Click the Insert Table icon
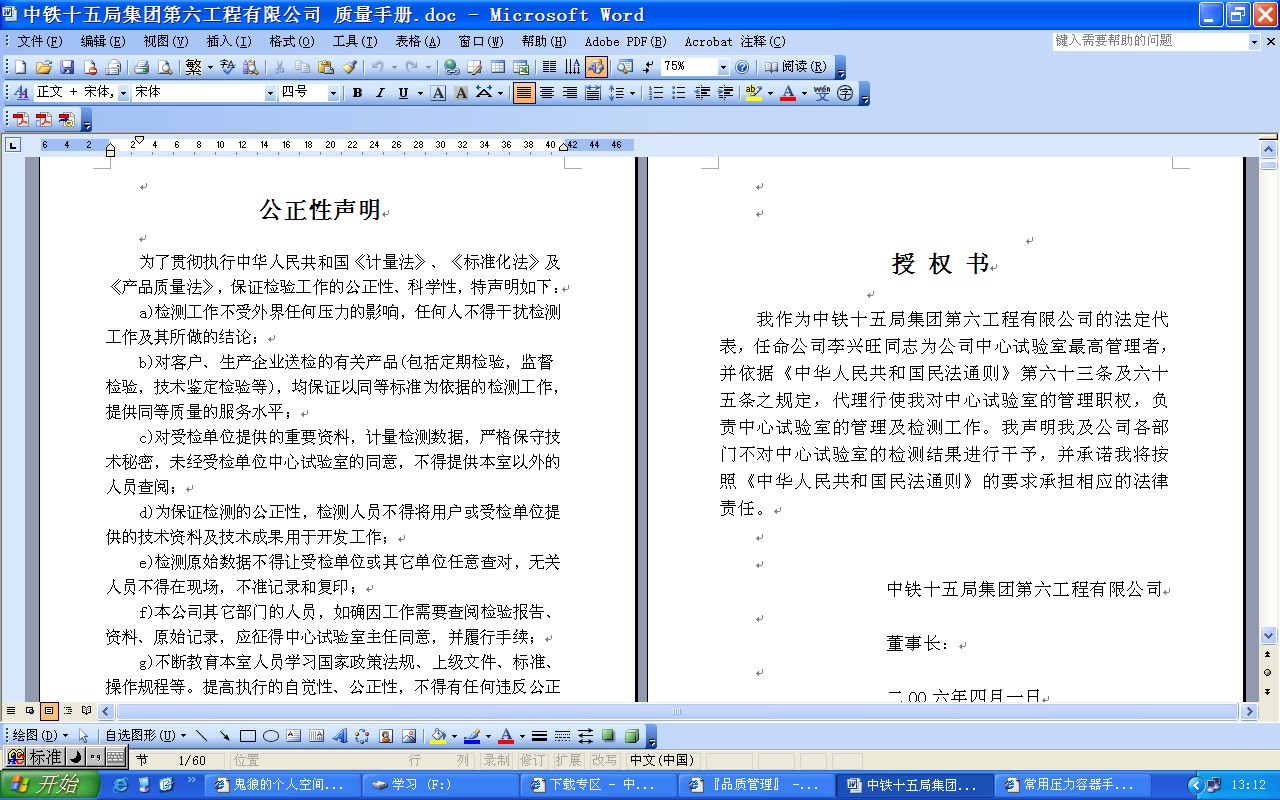 pyautogui.click(x=498, y=67)
